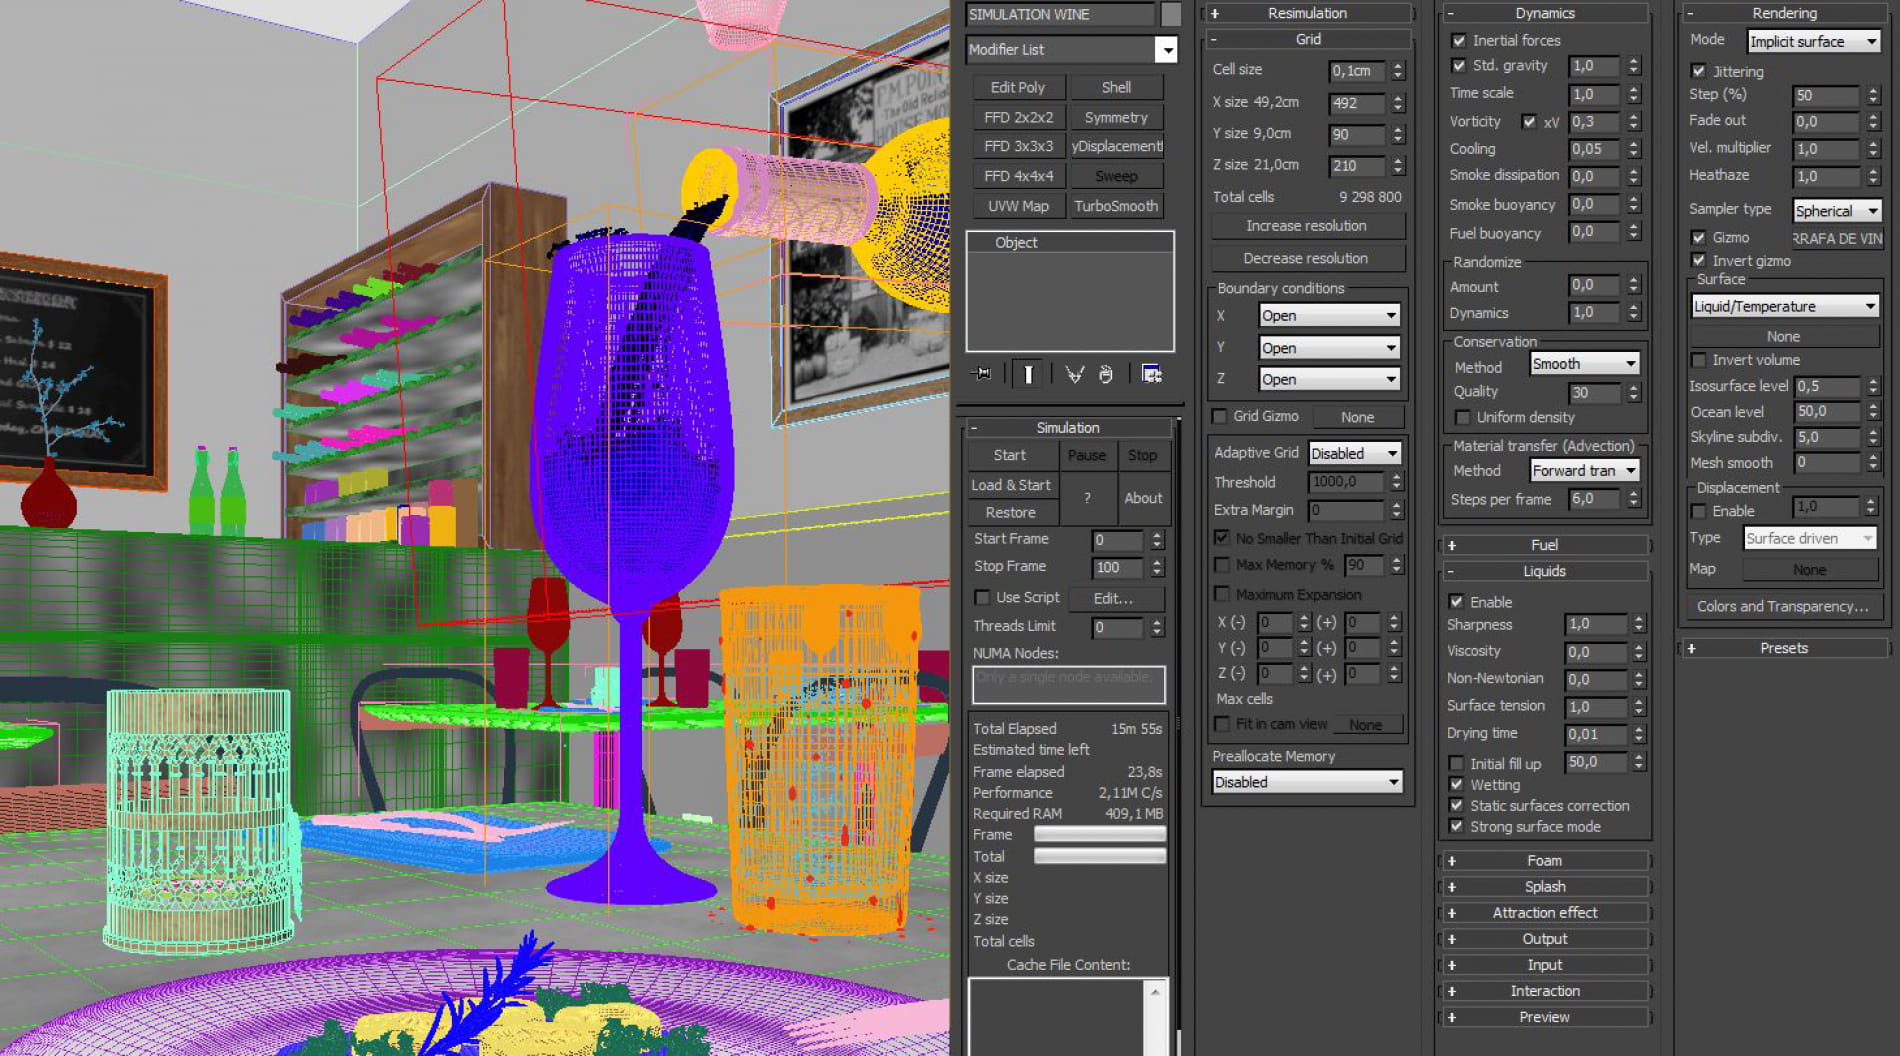Stop the simulation
The width and height of the screenshot is (1900, 1056).
[x=1142, y=455]
